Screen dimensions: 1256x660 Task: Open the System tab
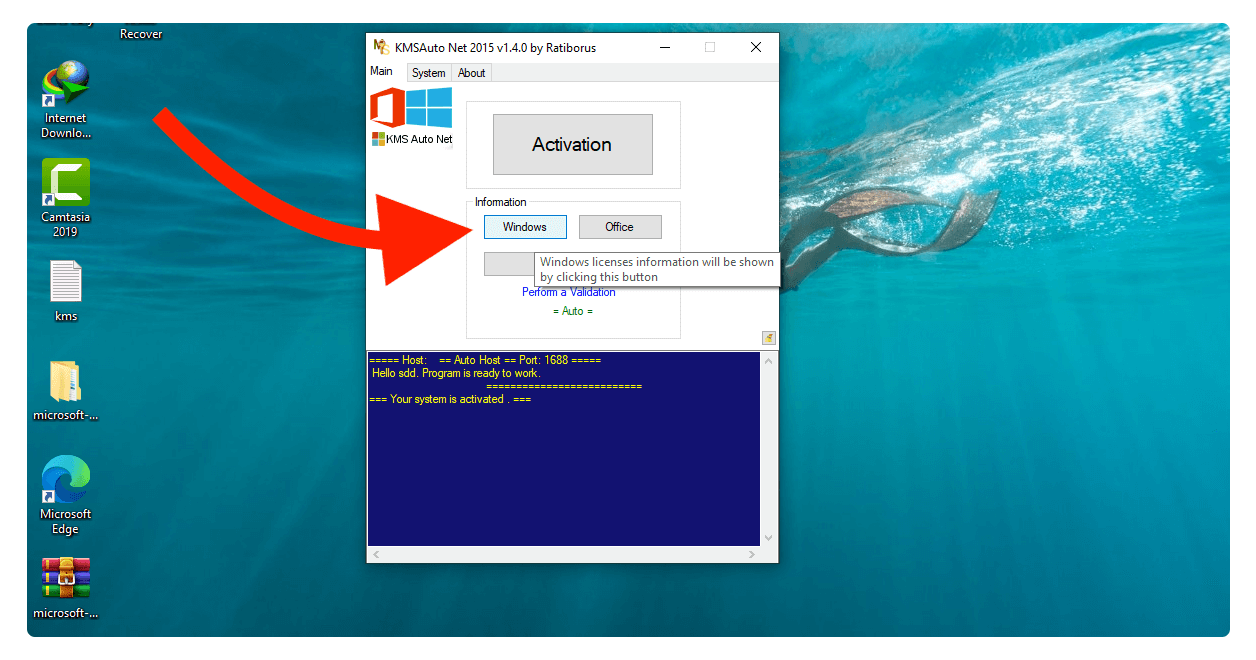tap(428, 73)
